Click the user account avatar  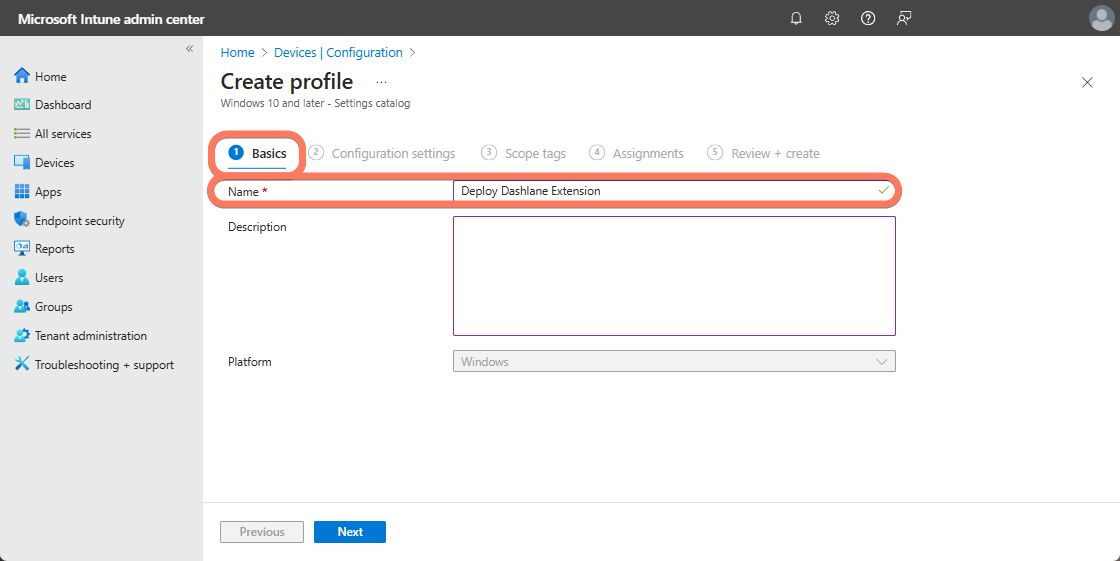click(1101, 18)
